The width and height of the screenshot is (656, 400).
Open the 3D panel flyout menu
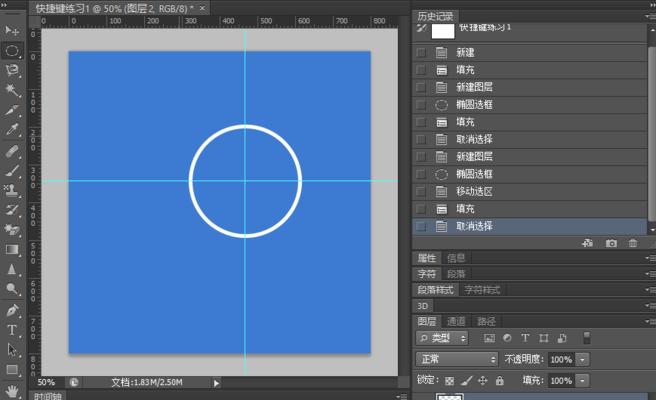(x=650, y=306)
